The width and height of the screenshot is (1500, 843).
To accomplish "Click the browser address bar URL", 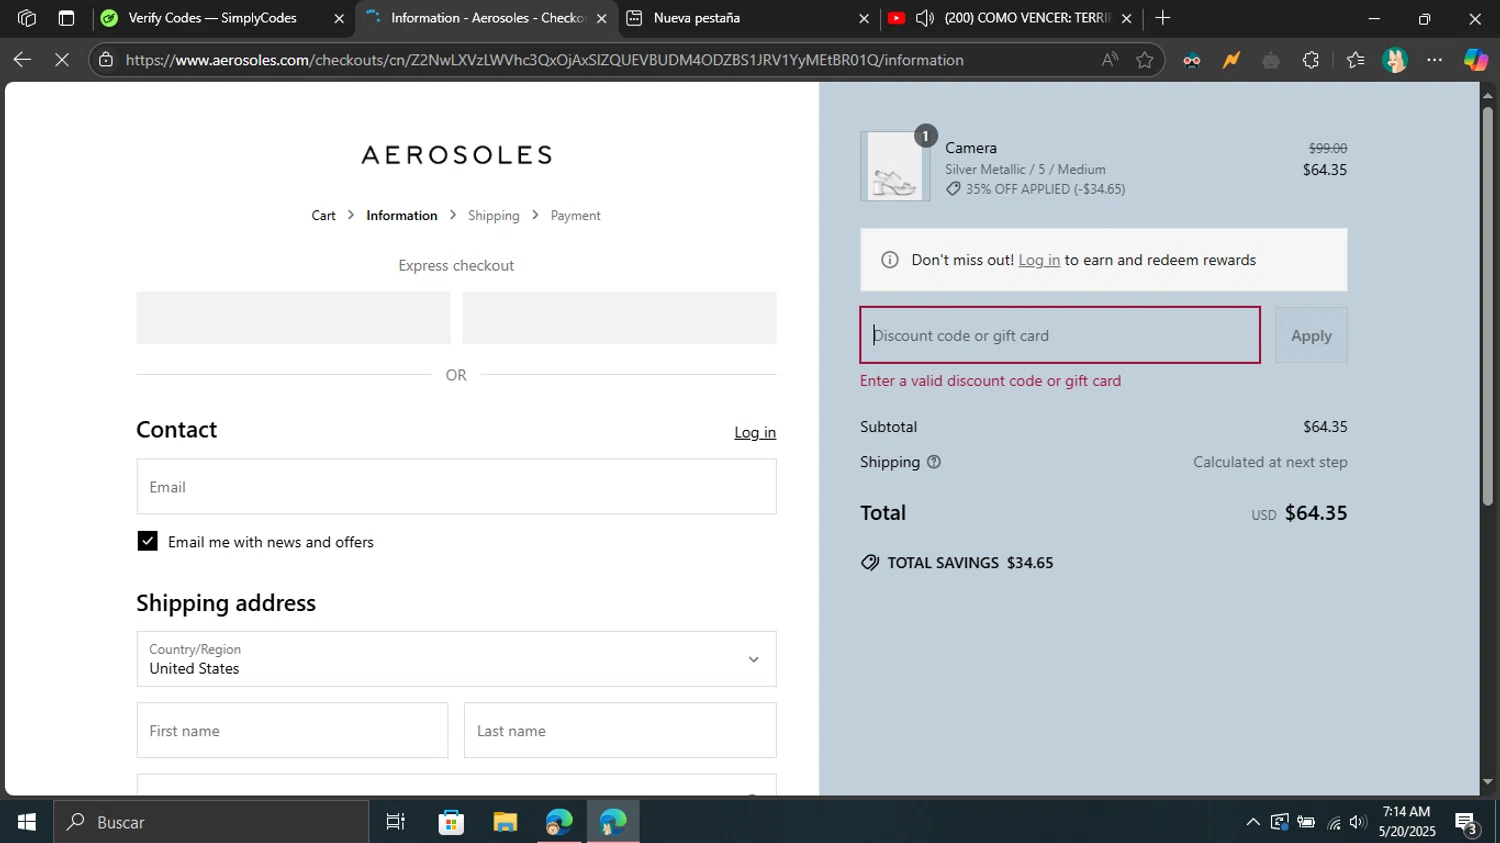I will (x=545, y=60).
